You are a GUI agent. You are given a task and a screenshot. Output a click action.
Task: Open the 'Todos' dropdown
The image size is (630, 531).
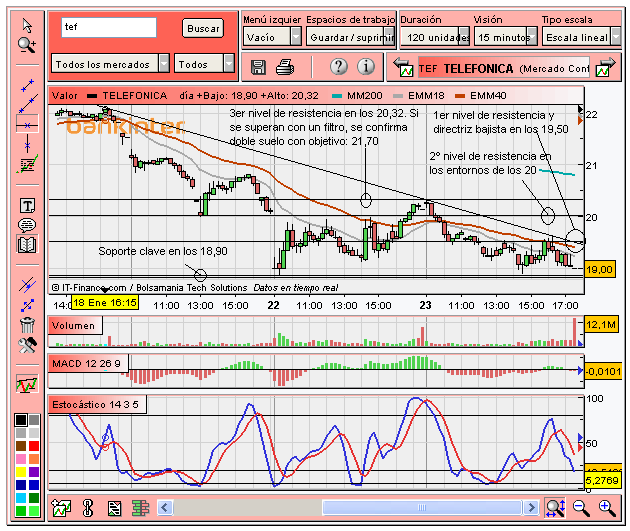(x=204, y=64)
